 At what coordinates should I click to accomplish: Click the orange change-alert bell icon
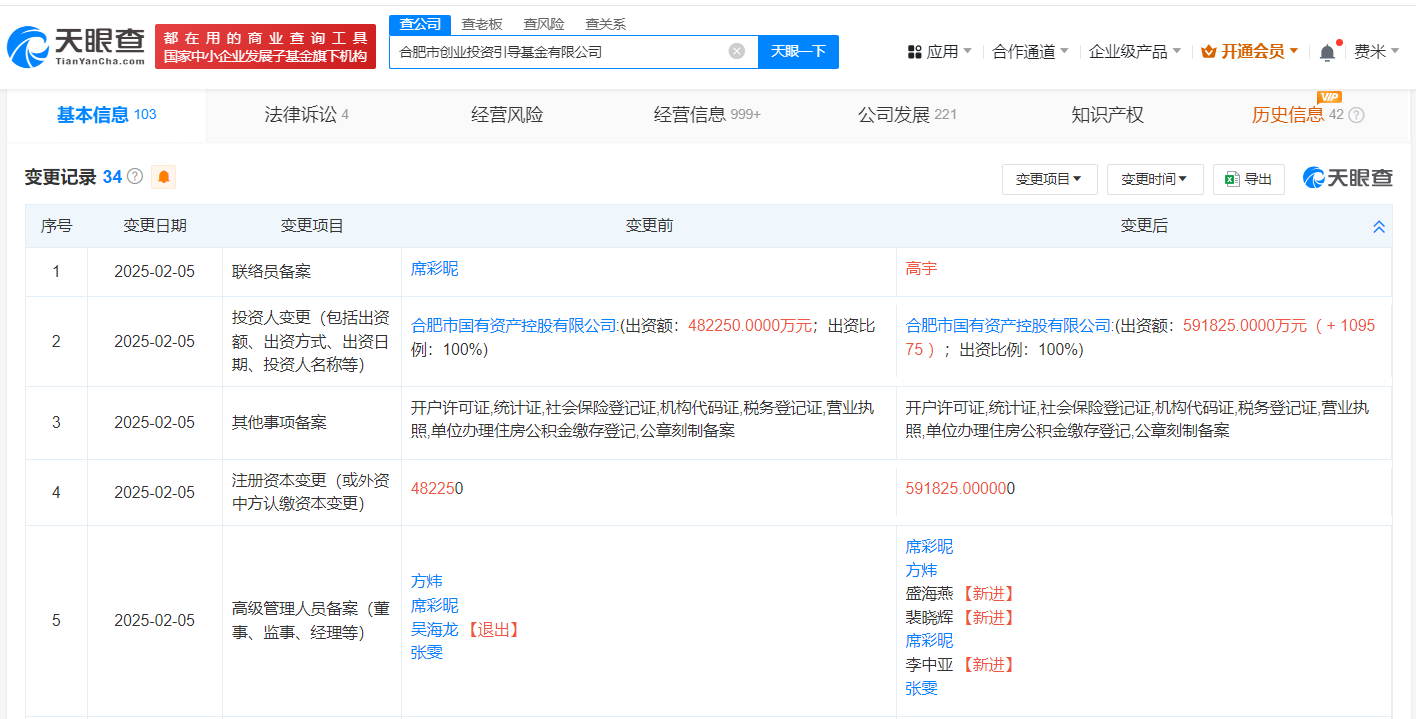coord(164,177)
